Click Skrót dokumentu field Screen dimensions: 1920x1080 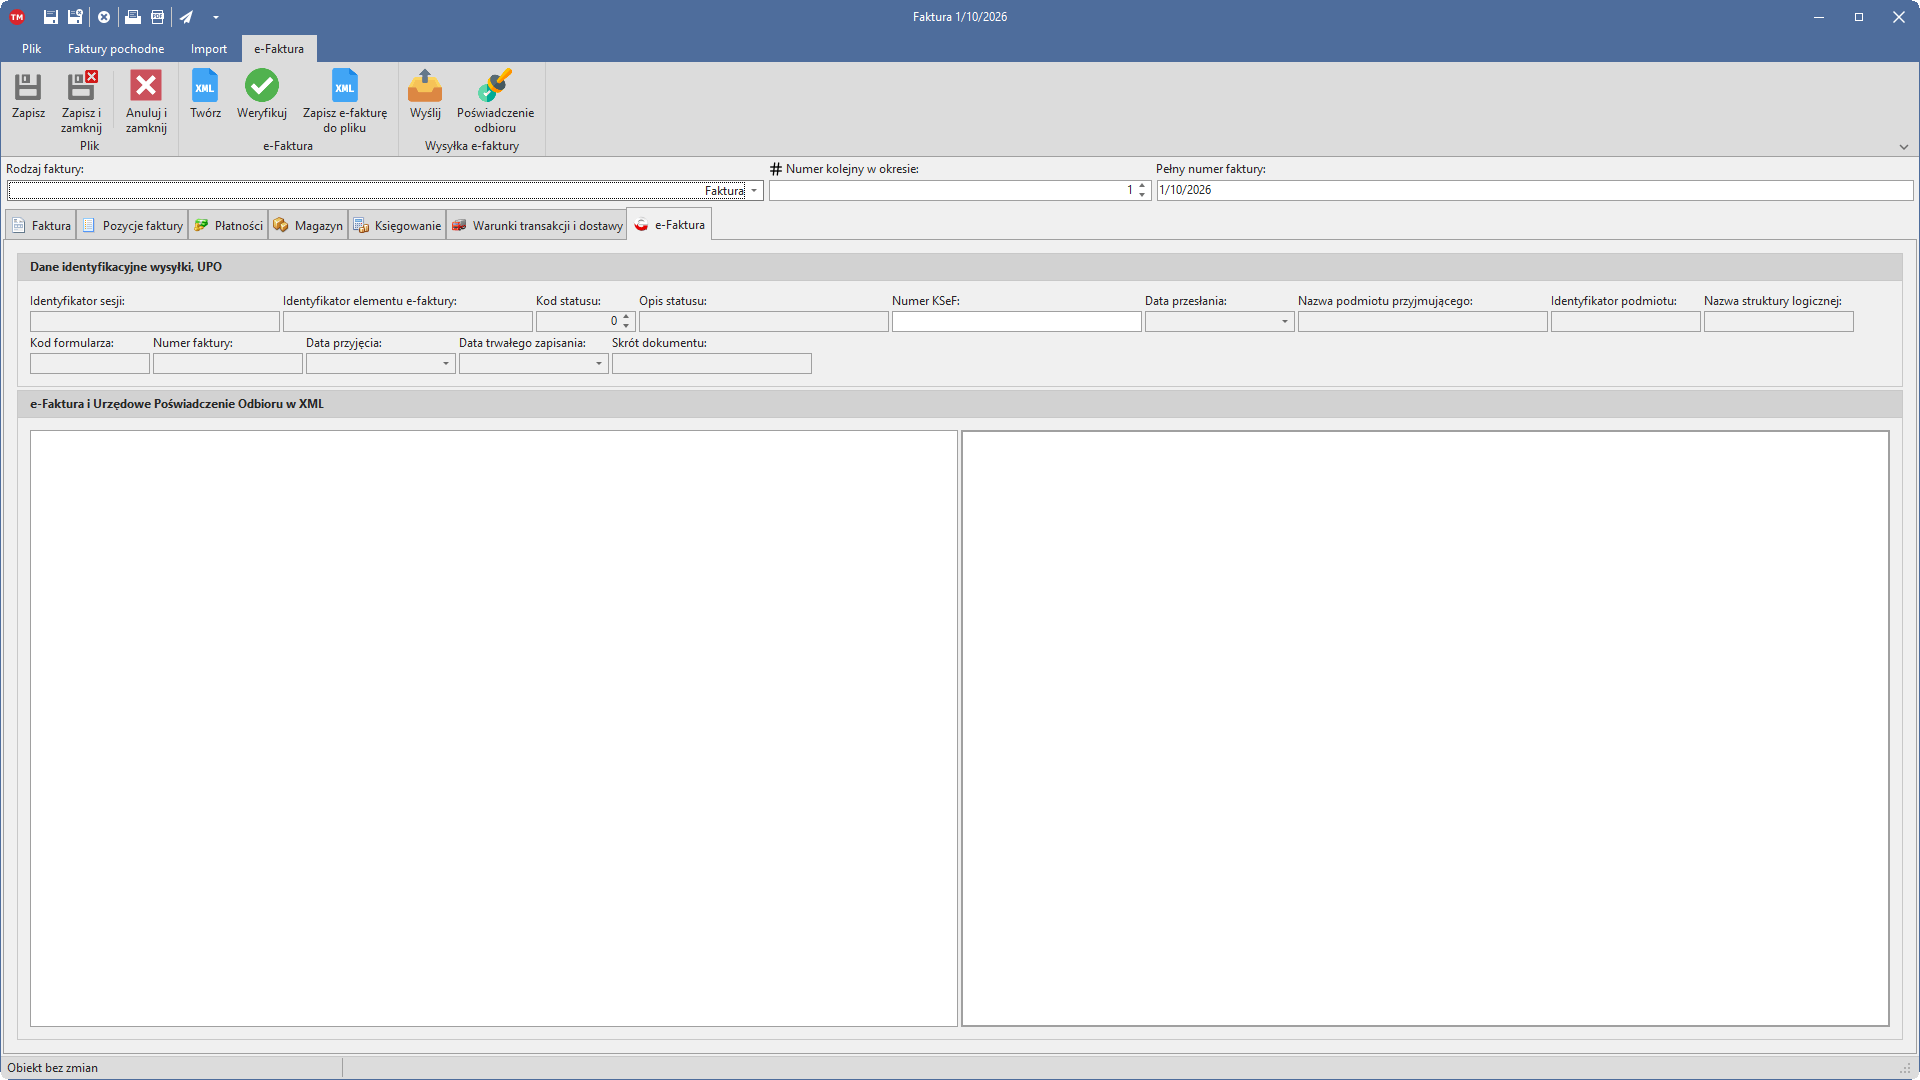pos(712,364)
